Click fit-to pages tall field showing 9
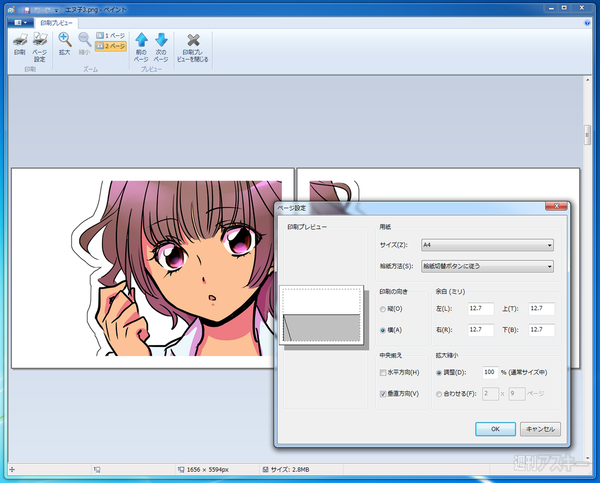The image size is (600, 483). 517,393
